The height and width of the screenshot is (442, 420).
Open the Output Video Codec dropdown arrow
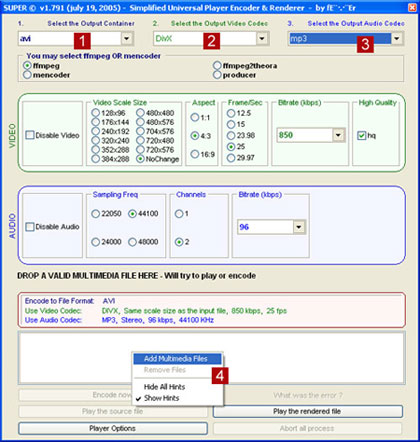tap(262, 39)
